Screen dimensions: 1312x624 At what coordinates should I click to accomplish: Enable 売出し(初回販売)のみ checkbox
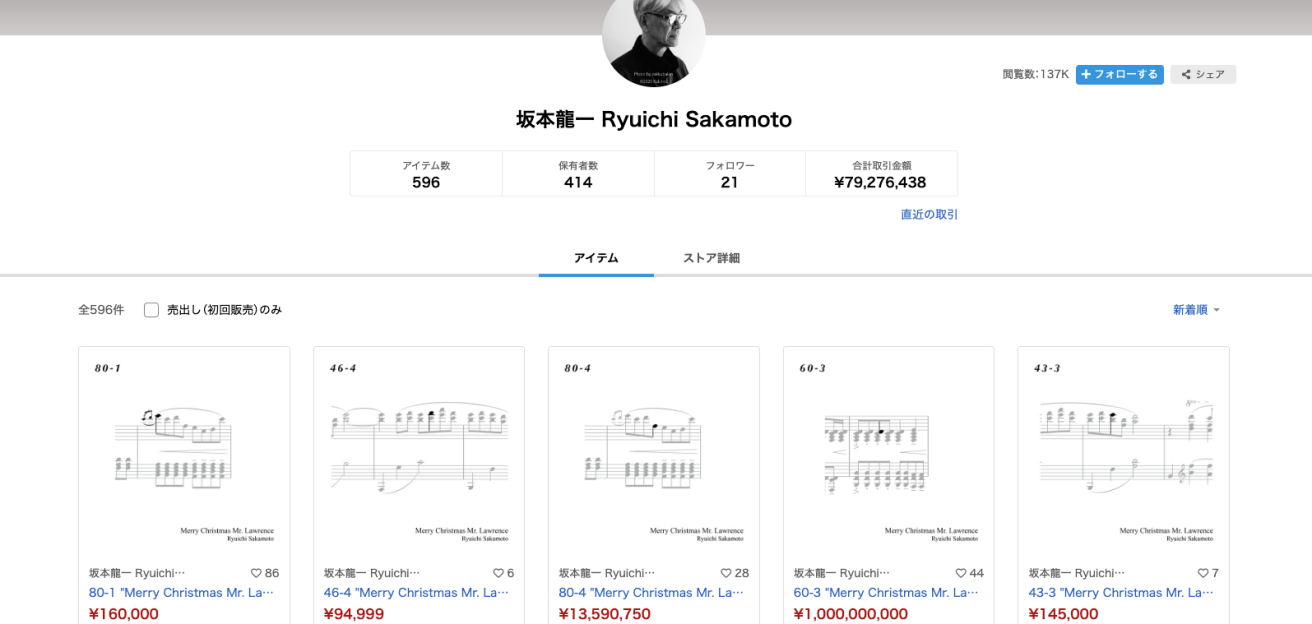[x=152, y=310]
